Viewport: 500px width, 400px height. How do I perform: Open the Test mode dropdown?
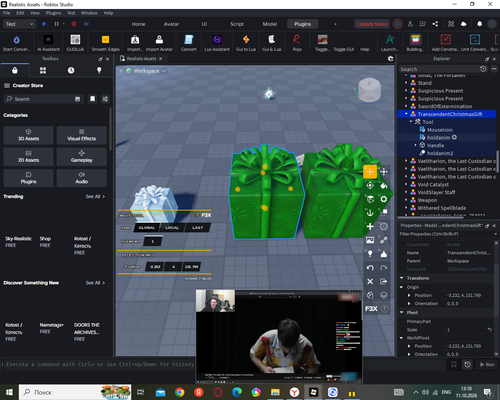[19, 24]
